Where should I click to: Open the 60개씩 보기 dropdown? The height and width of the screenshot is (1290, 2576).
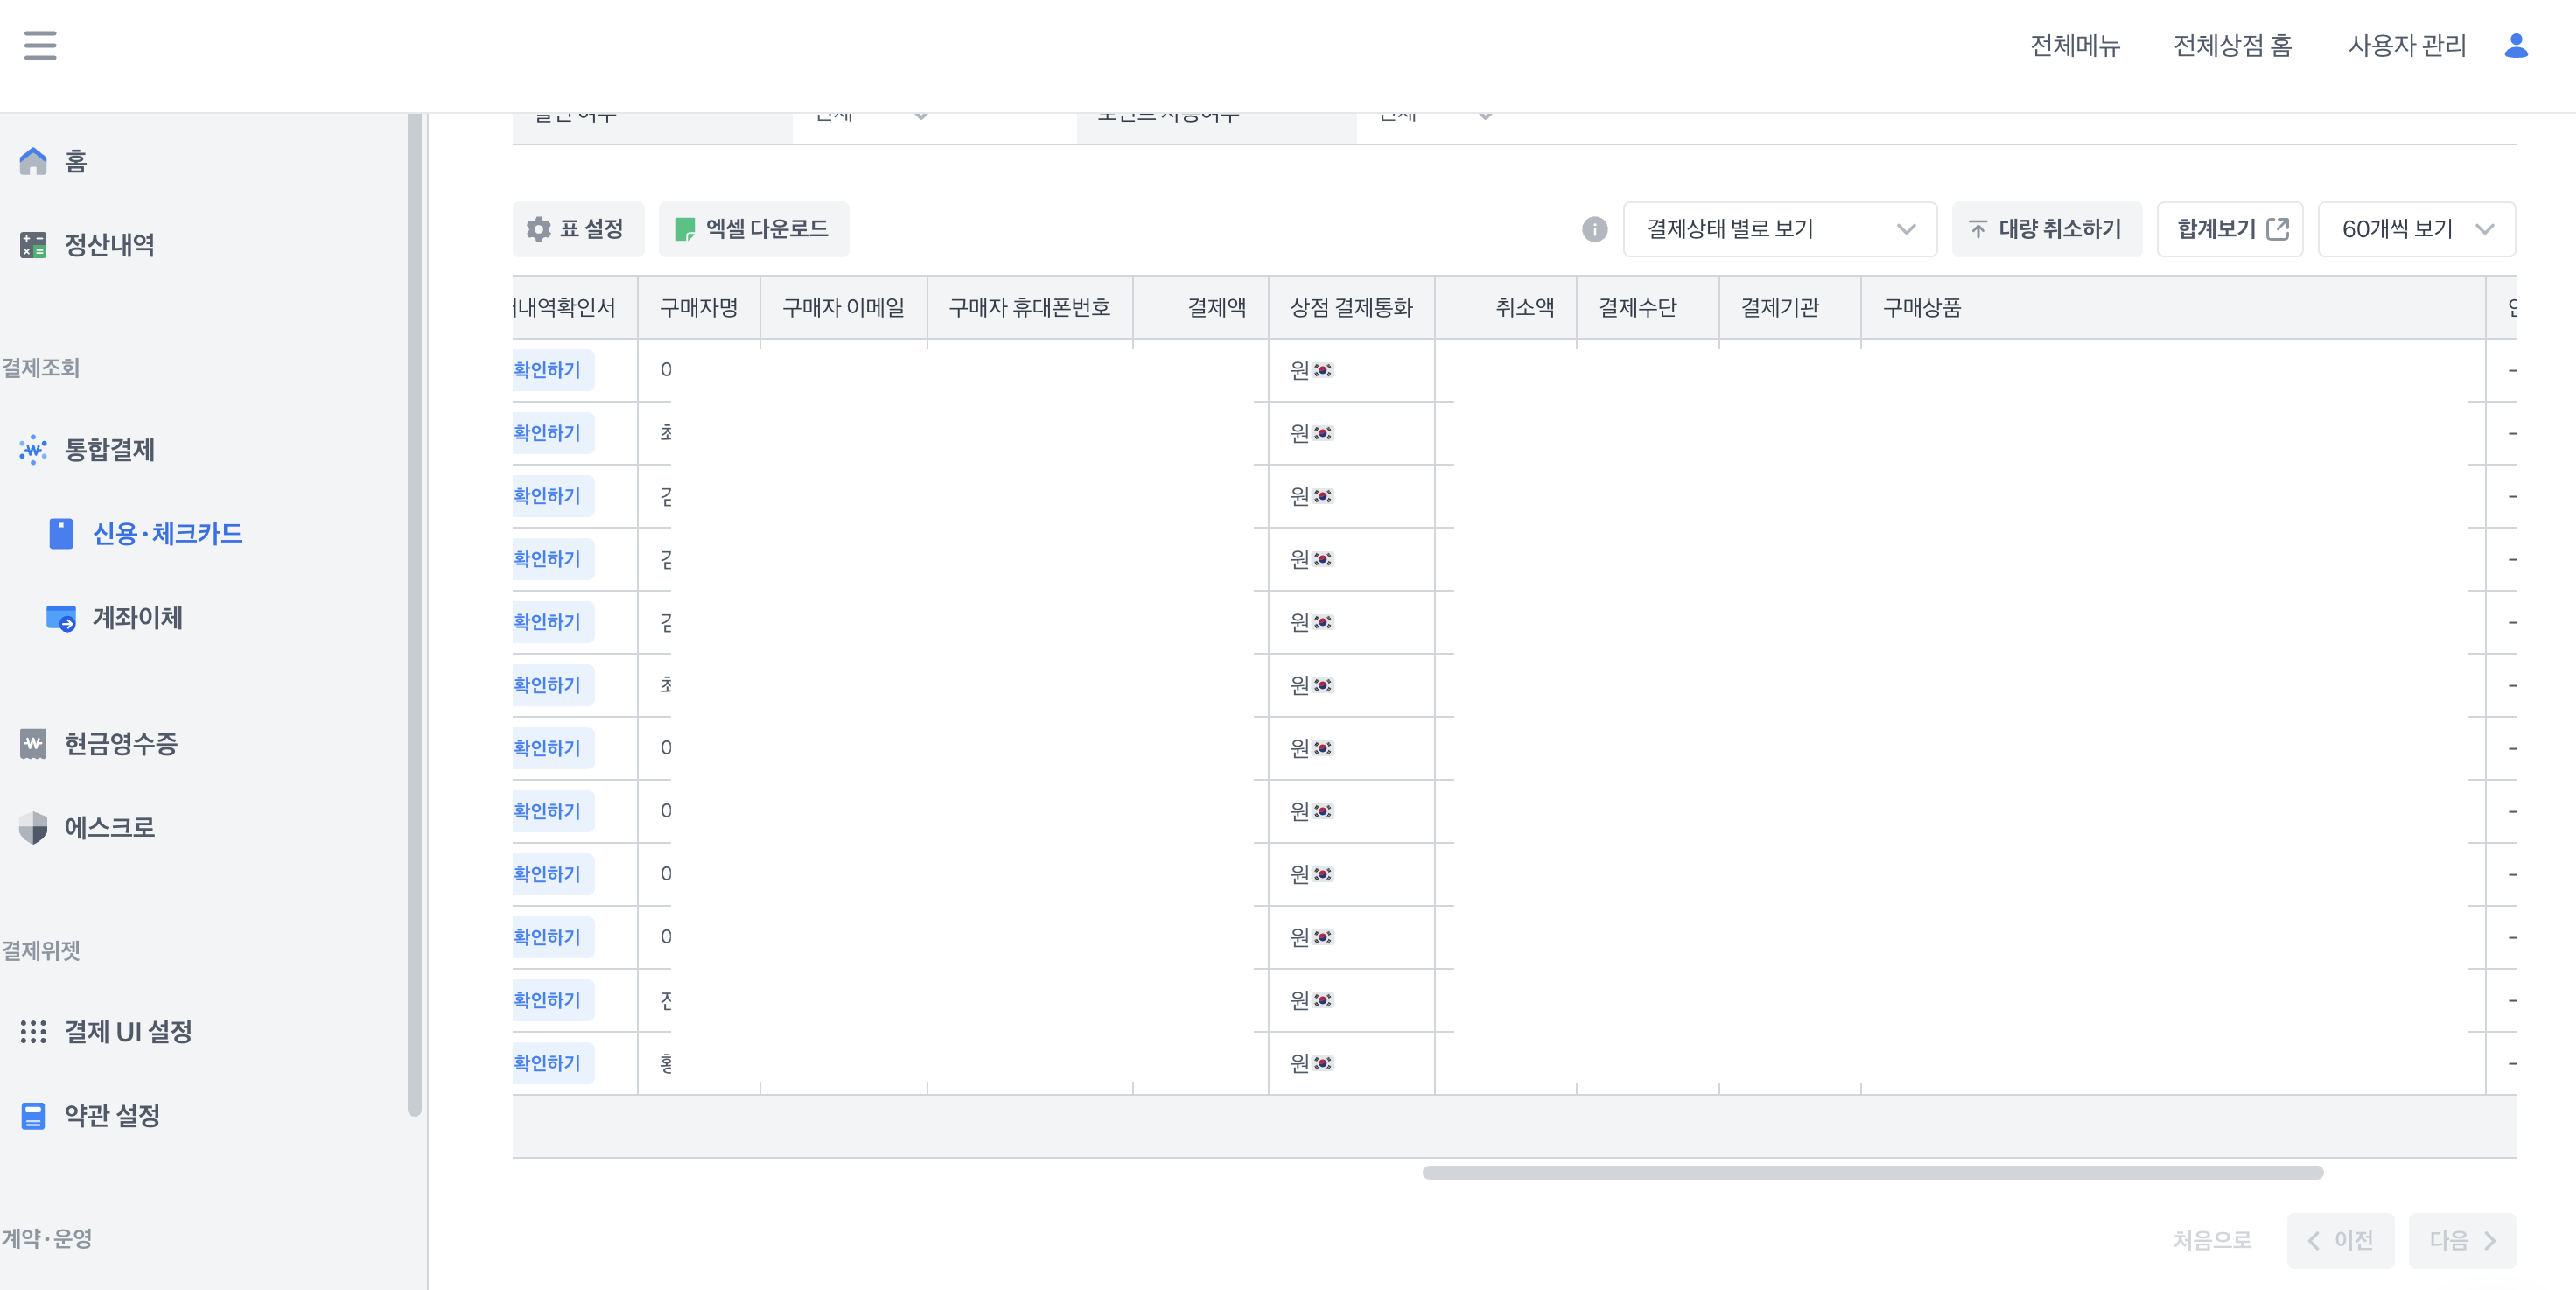pos(2415,229)
